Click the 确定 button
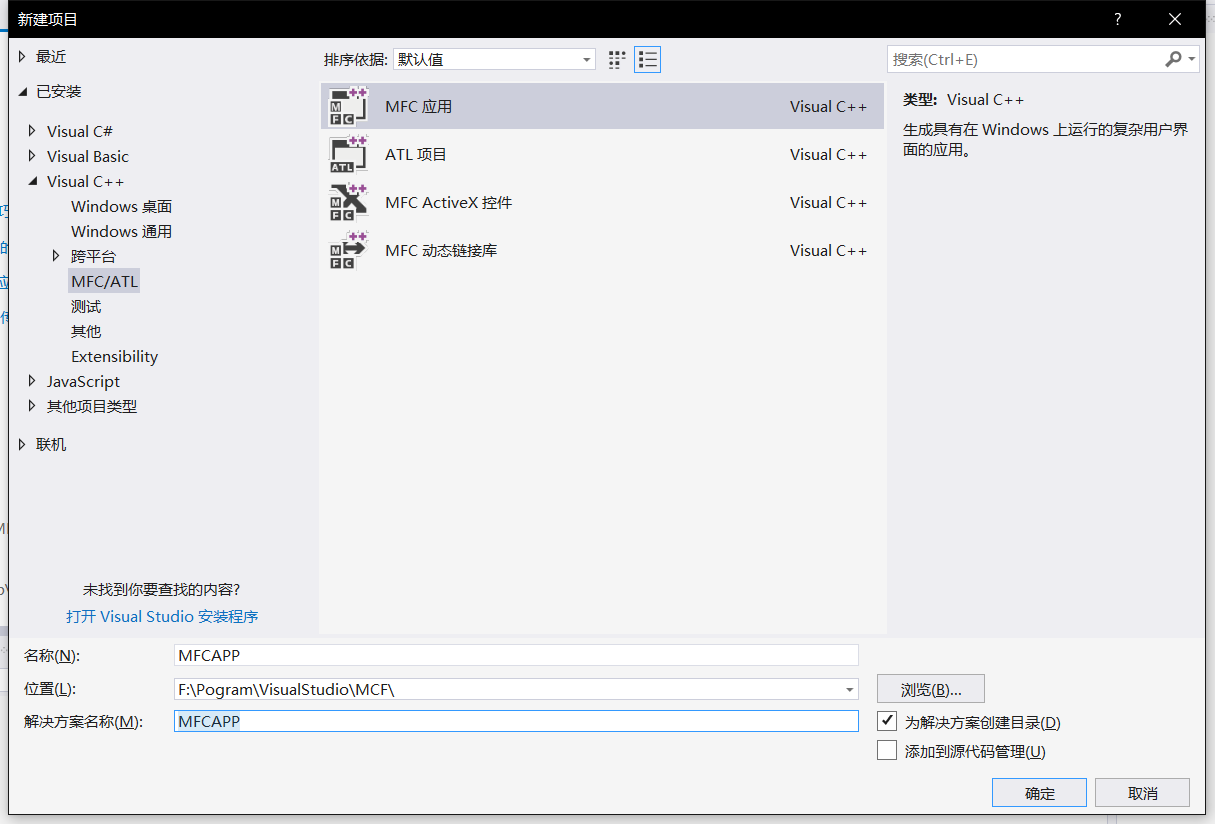The image size is (1215, 824). coord(1039,793)
